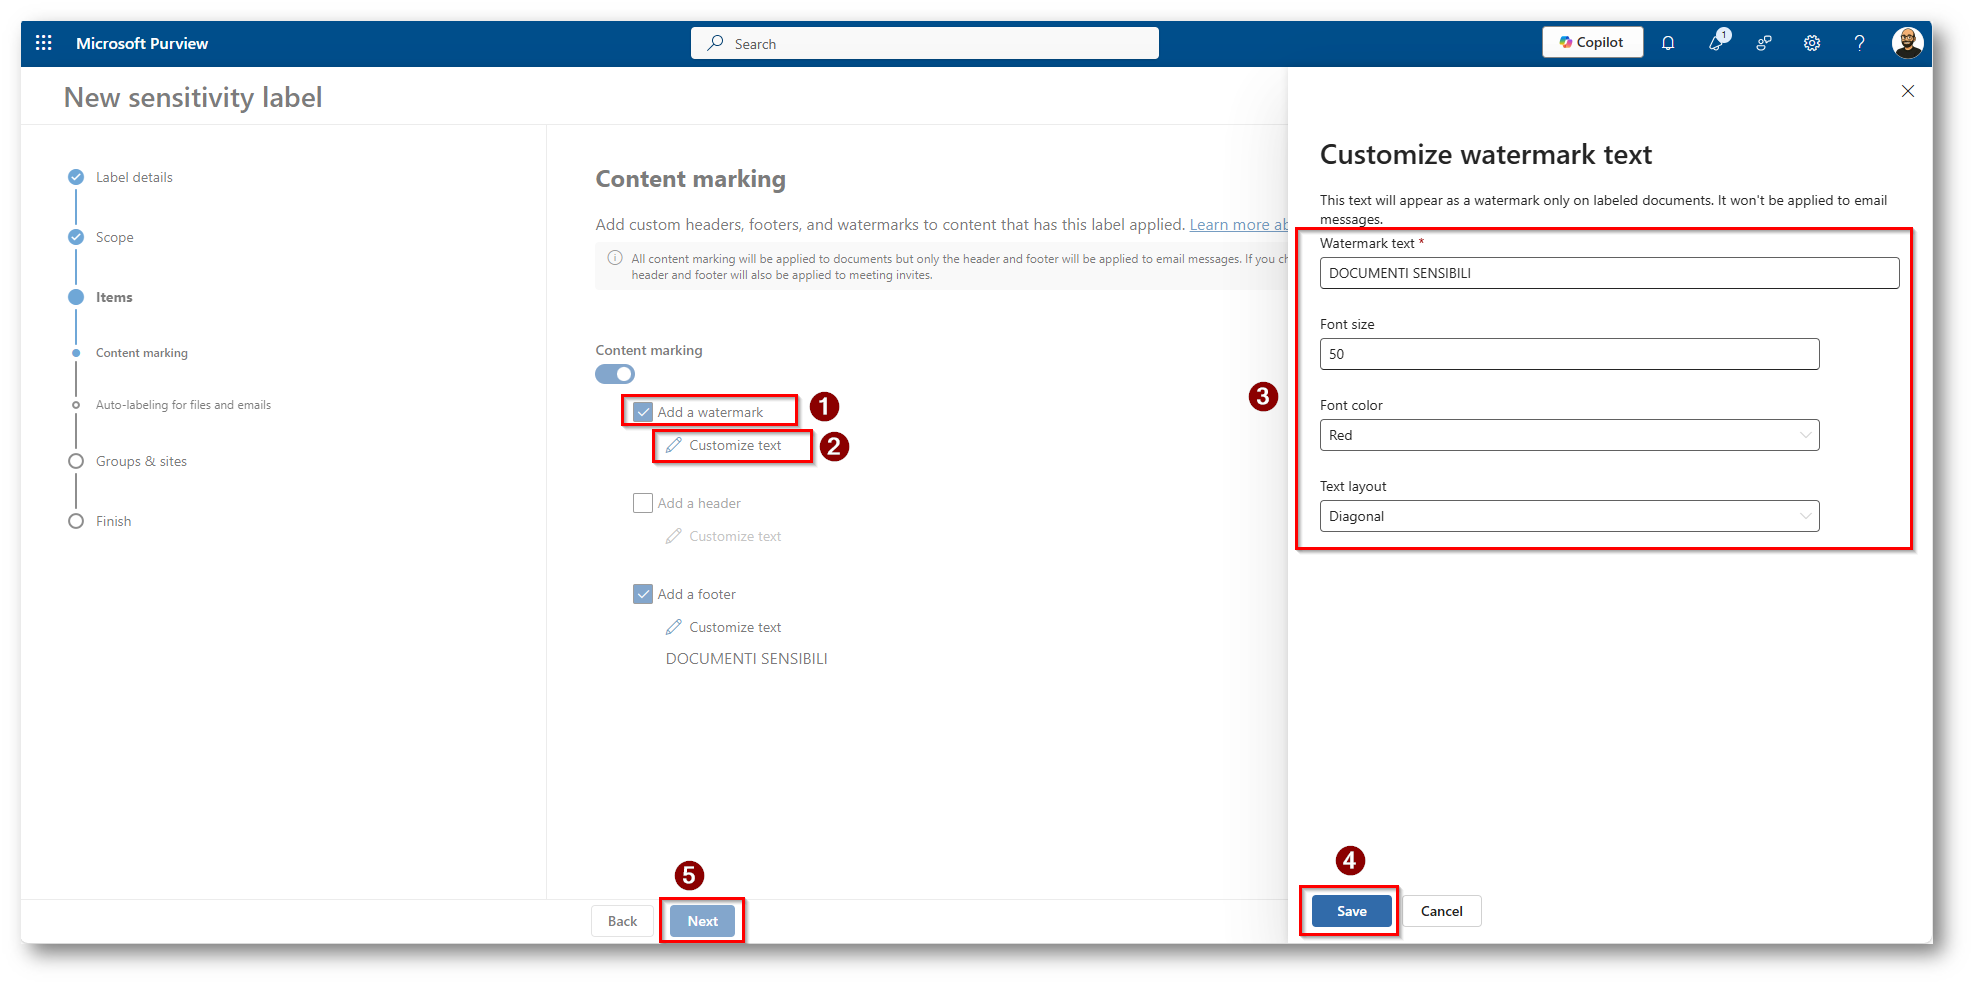1975x986 pixels.
Task: Open the Font color dropdown
Action: (1569, 435)
